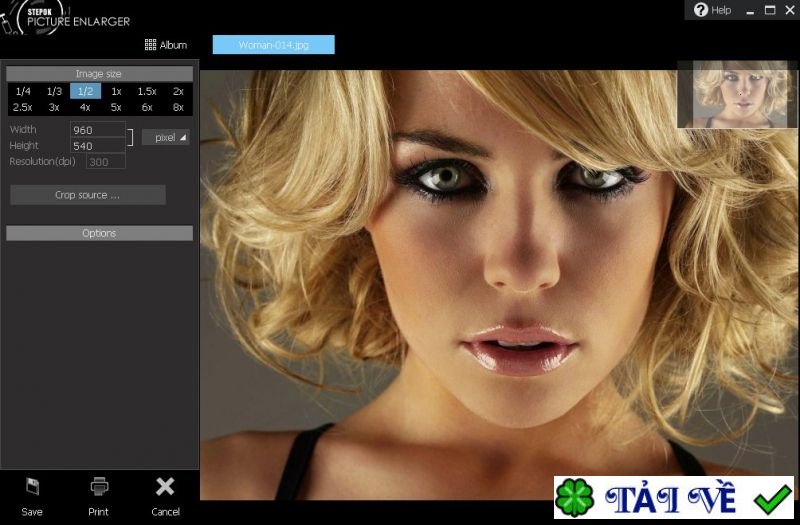Select 6x image size preset
The image size is (800, 525).
(x=147, y=107)
